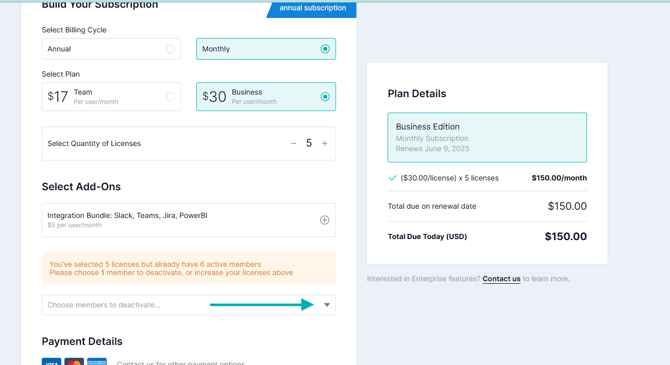Click the $5 per user/month add-on price
Screen dimensions: 670x365
[74, 225]
